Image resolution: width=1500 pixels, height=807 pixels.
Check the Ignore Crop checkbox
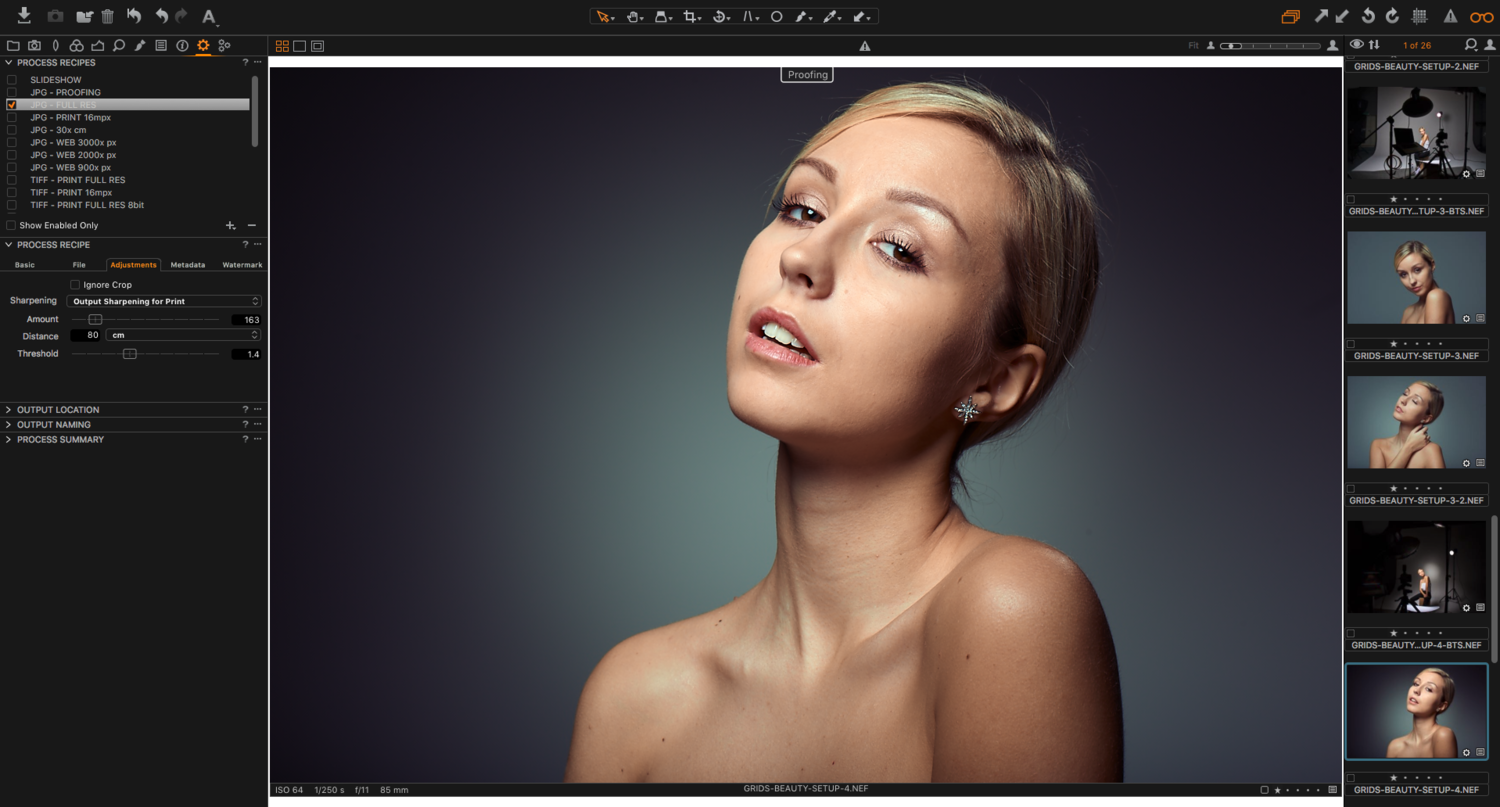click(x=75, y=285)
